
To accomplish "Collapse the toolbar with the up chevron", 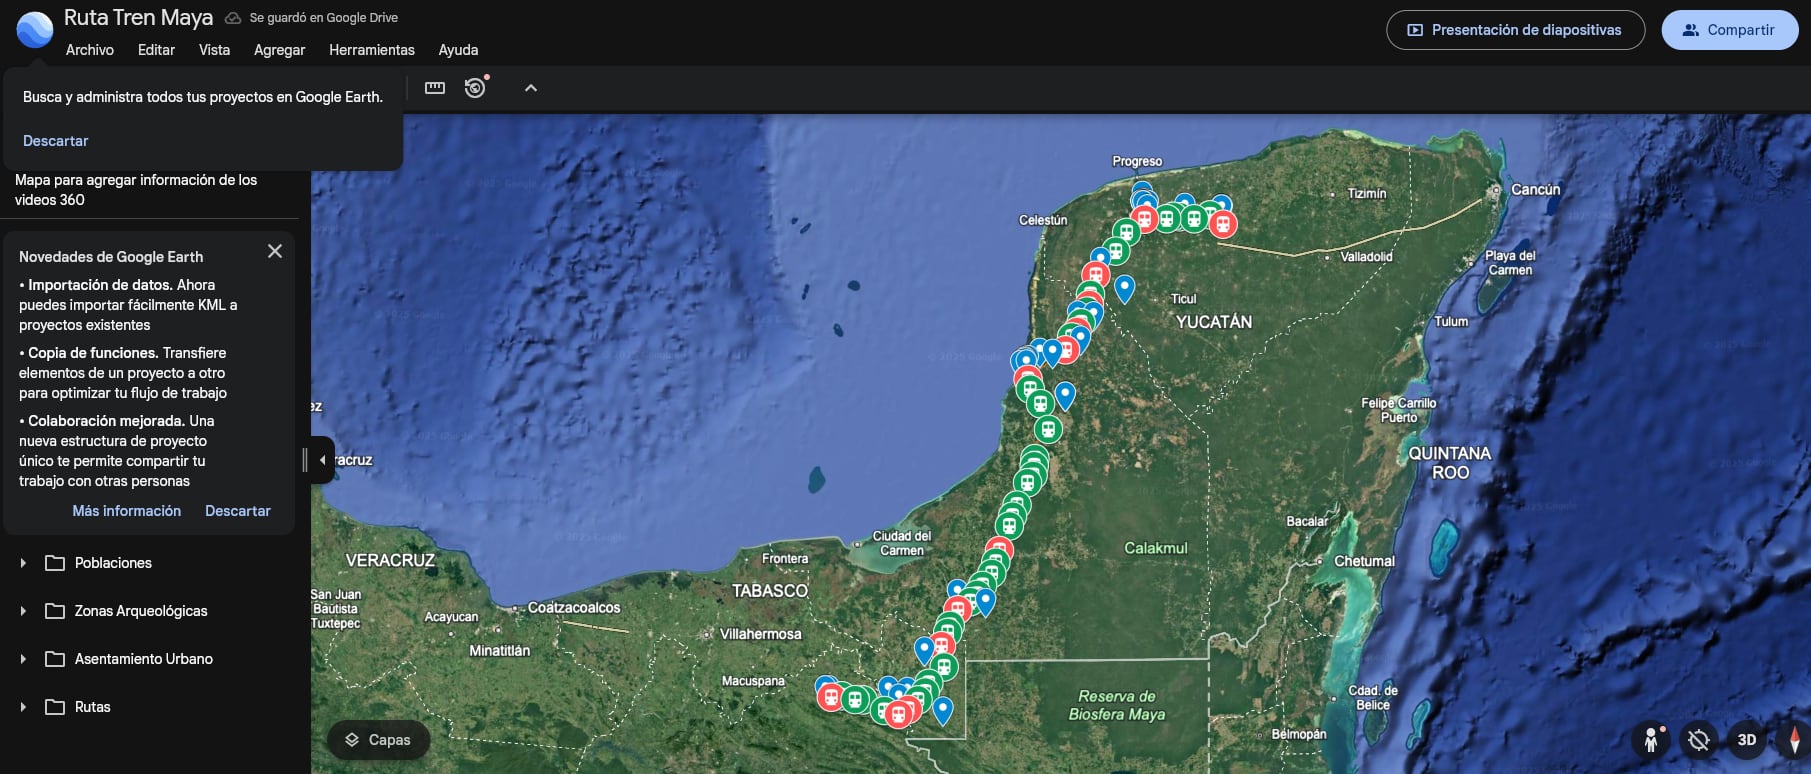I will (531, 88).
